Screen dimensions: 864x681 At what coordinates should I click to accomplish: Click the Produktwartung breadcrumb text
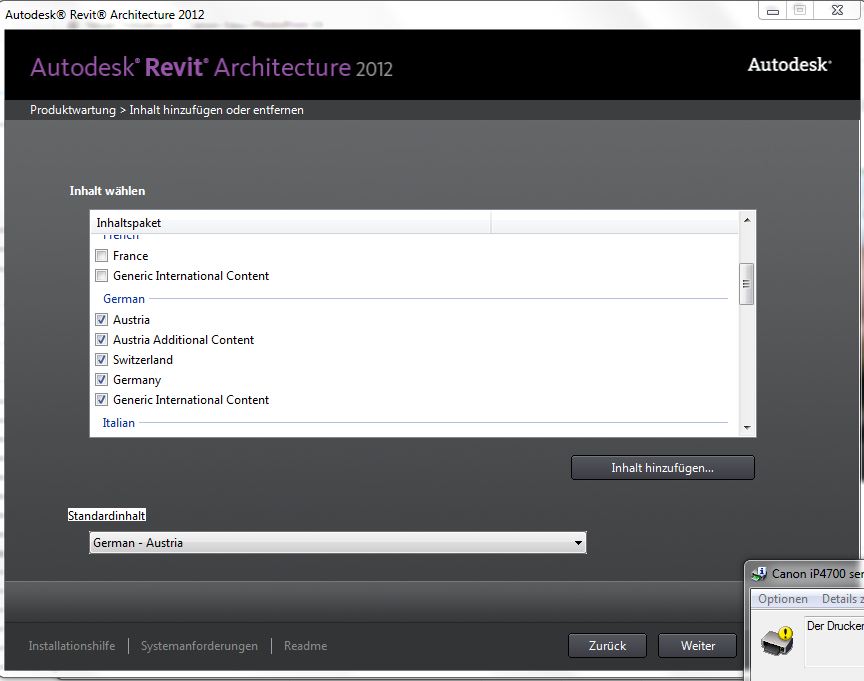pyautogui.click(x=73, y=110)
